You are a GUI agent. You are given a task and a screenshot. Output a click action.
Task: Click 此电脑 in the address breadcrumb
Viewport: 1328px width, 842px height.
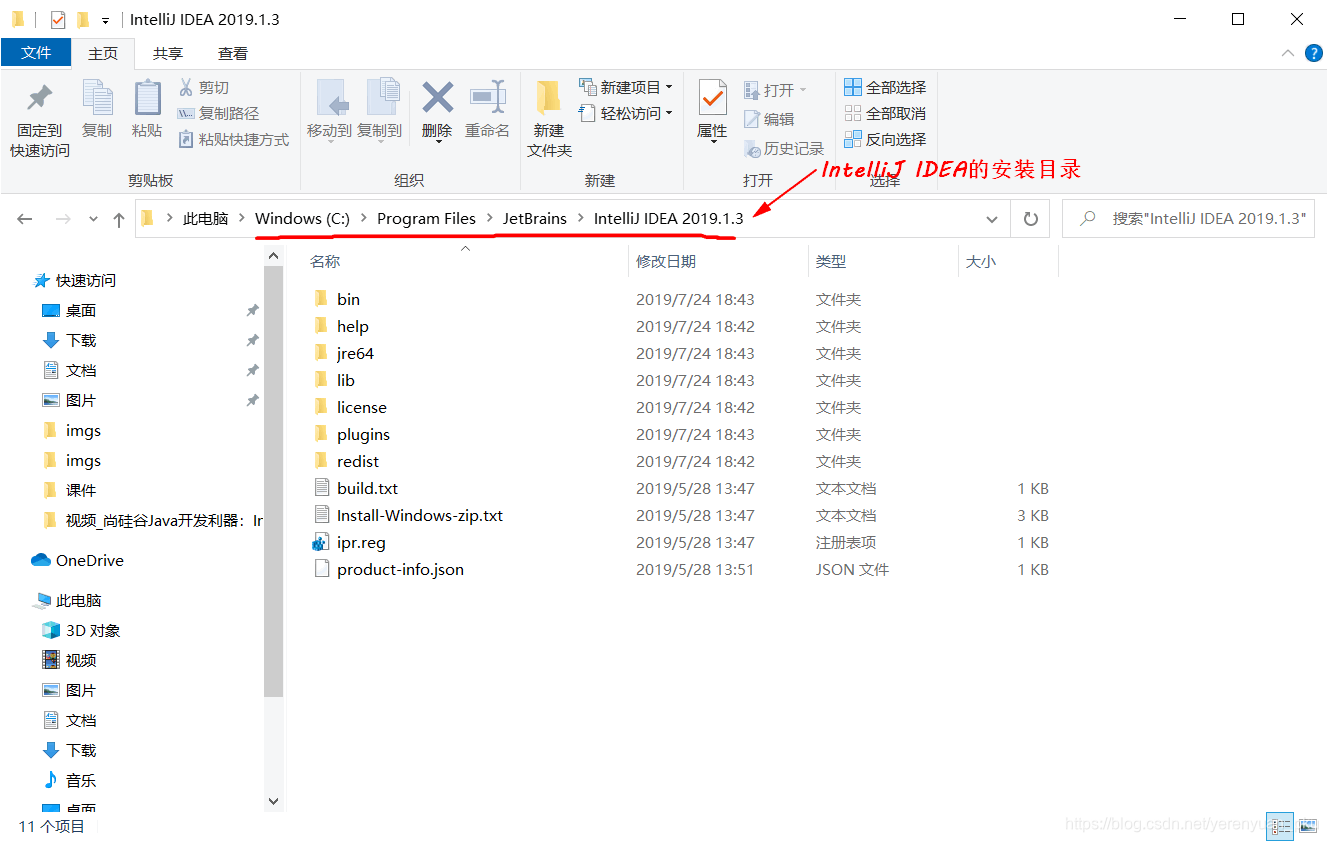[205, 218]
